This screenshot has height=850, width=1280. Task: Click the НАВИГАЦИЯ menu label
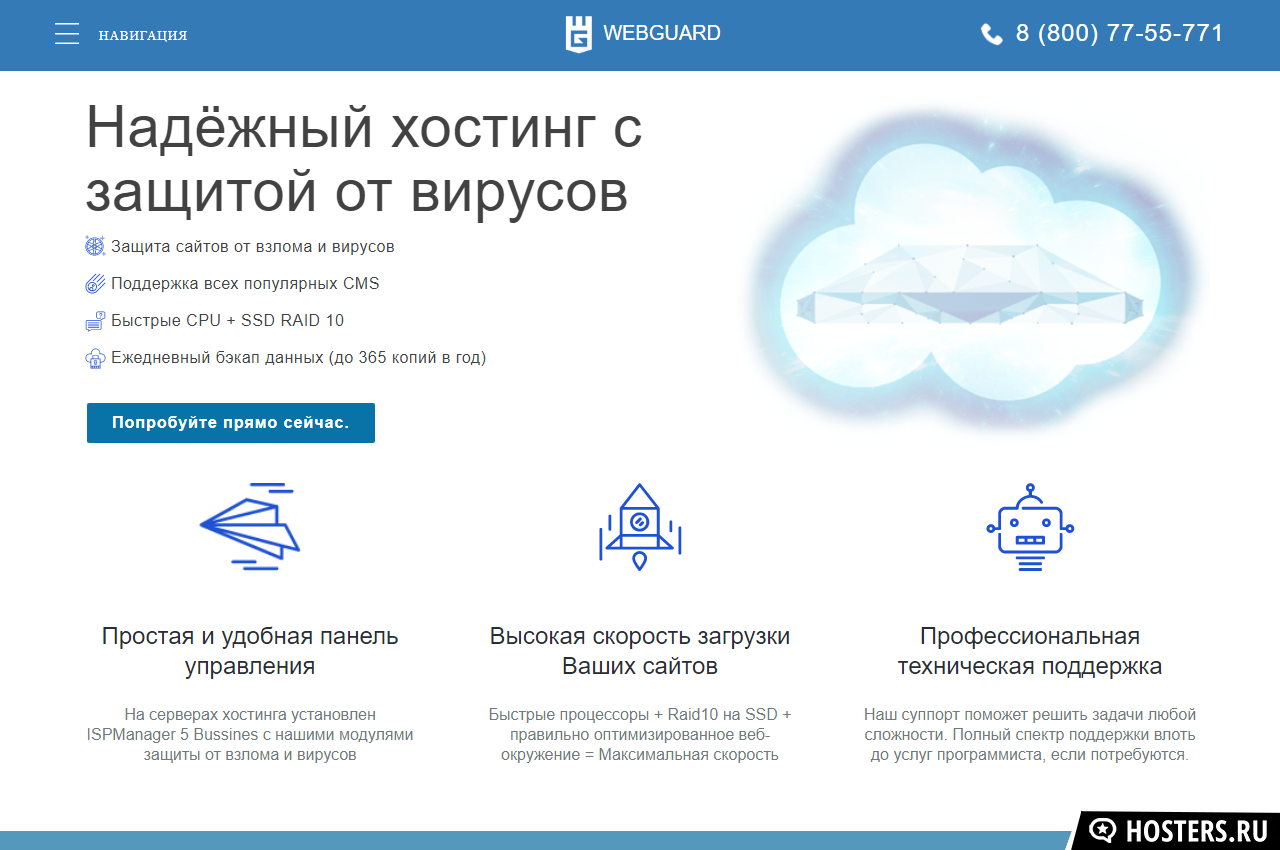click(143, 35)
